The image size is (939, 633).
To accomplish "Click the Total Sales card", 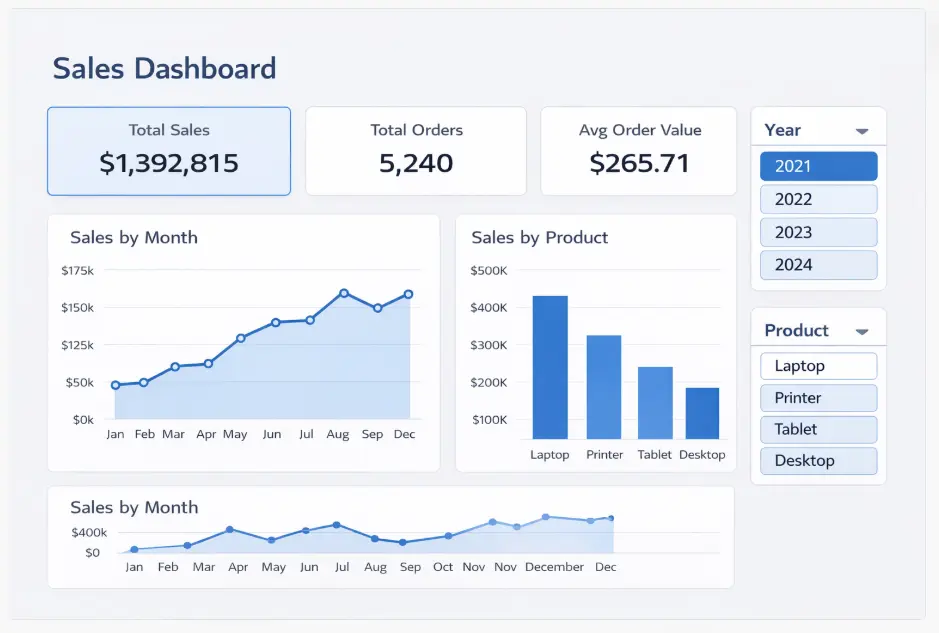I will 169,151.
